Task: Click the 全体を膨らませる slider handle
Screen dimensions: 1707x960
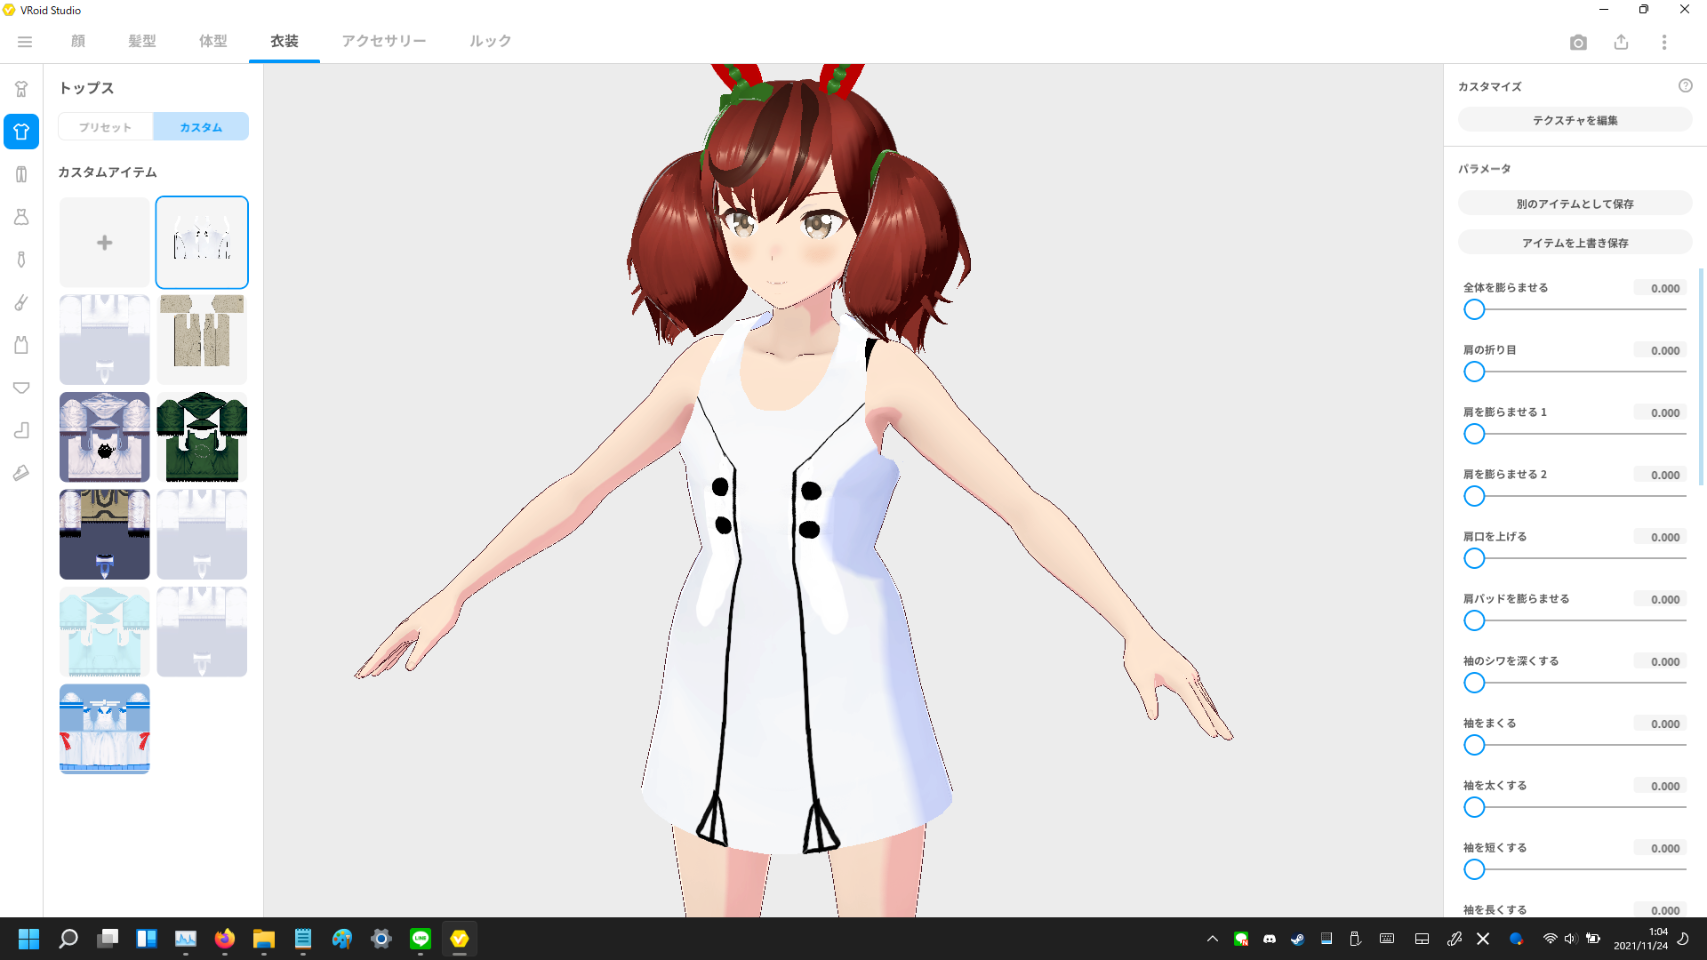Action: [x=1474, y=310]
